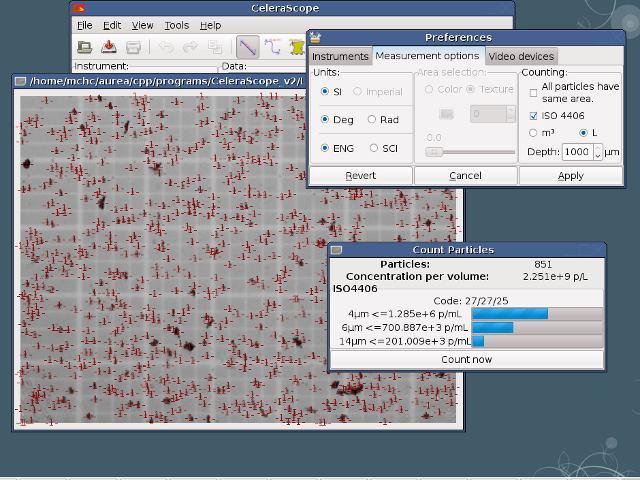Click Cancel in Preferences
Image resolution: width=640 pixels, height=480 pixels.
(x=465, y=176)
